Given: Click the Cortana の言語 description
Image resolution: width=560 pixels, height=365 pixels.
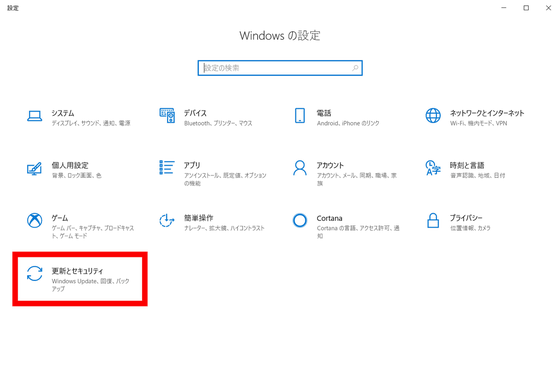Looking at the screenshot, I should coord(358,232).
